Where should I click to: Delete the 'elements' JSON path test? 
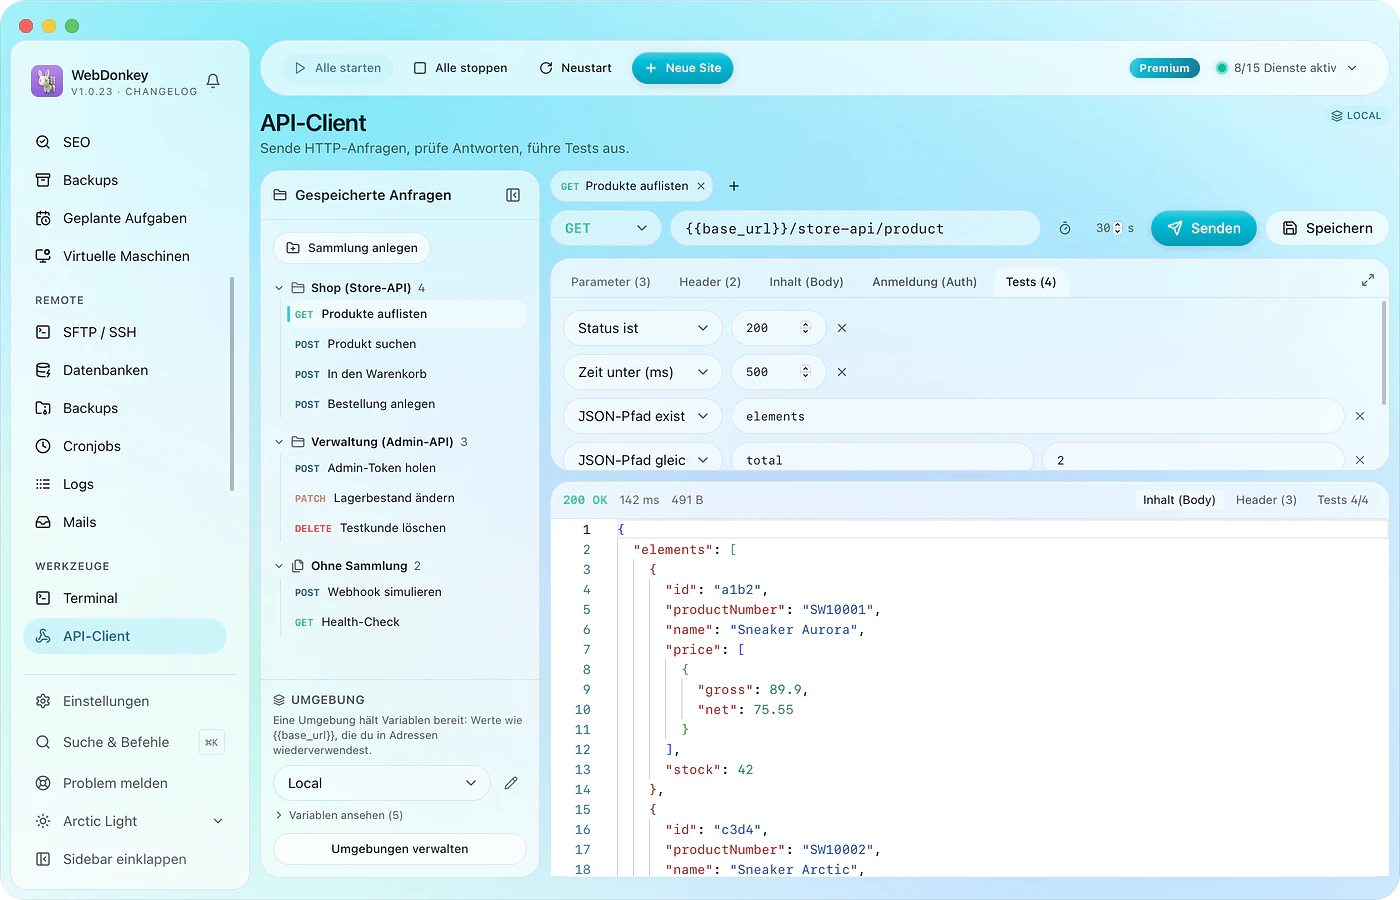click(1360, 416)
